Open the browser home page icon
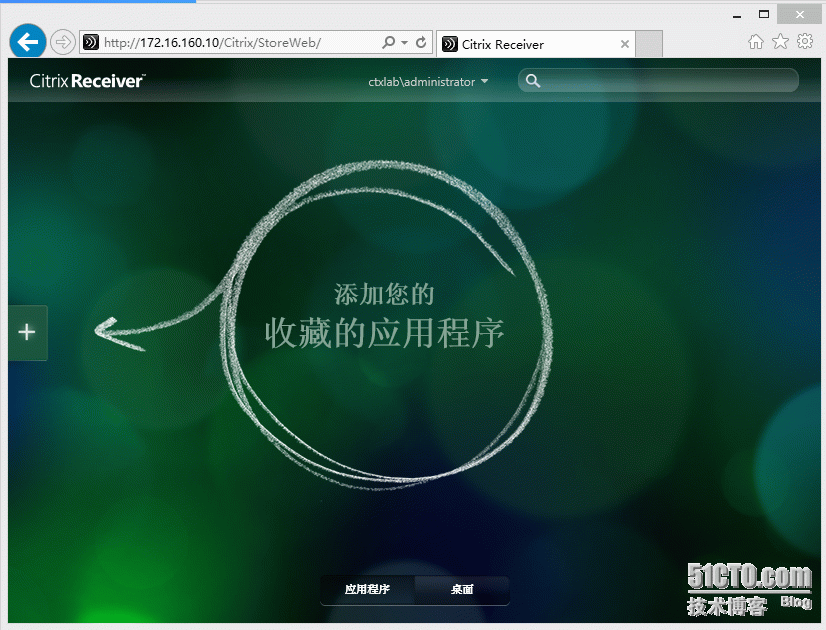Image resolution: width=826 pixels, height=630 pixels. point(755,42)
